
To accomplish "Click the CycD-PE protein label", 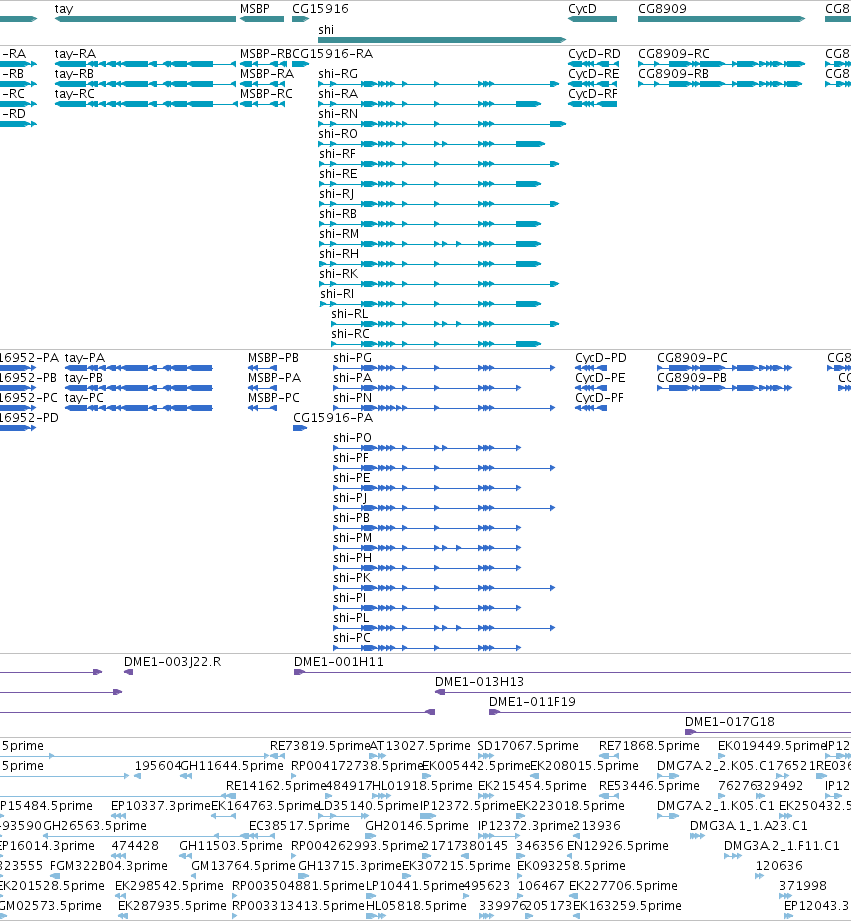I will pos(600,378).
